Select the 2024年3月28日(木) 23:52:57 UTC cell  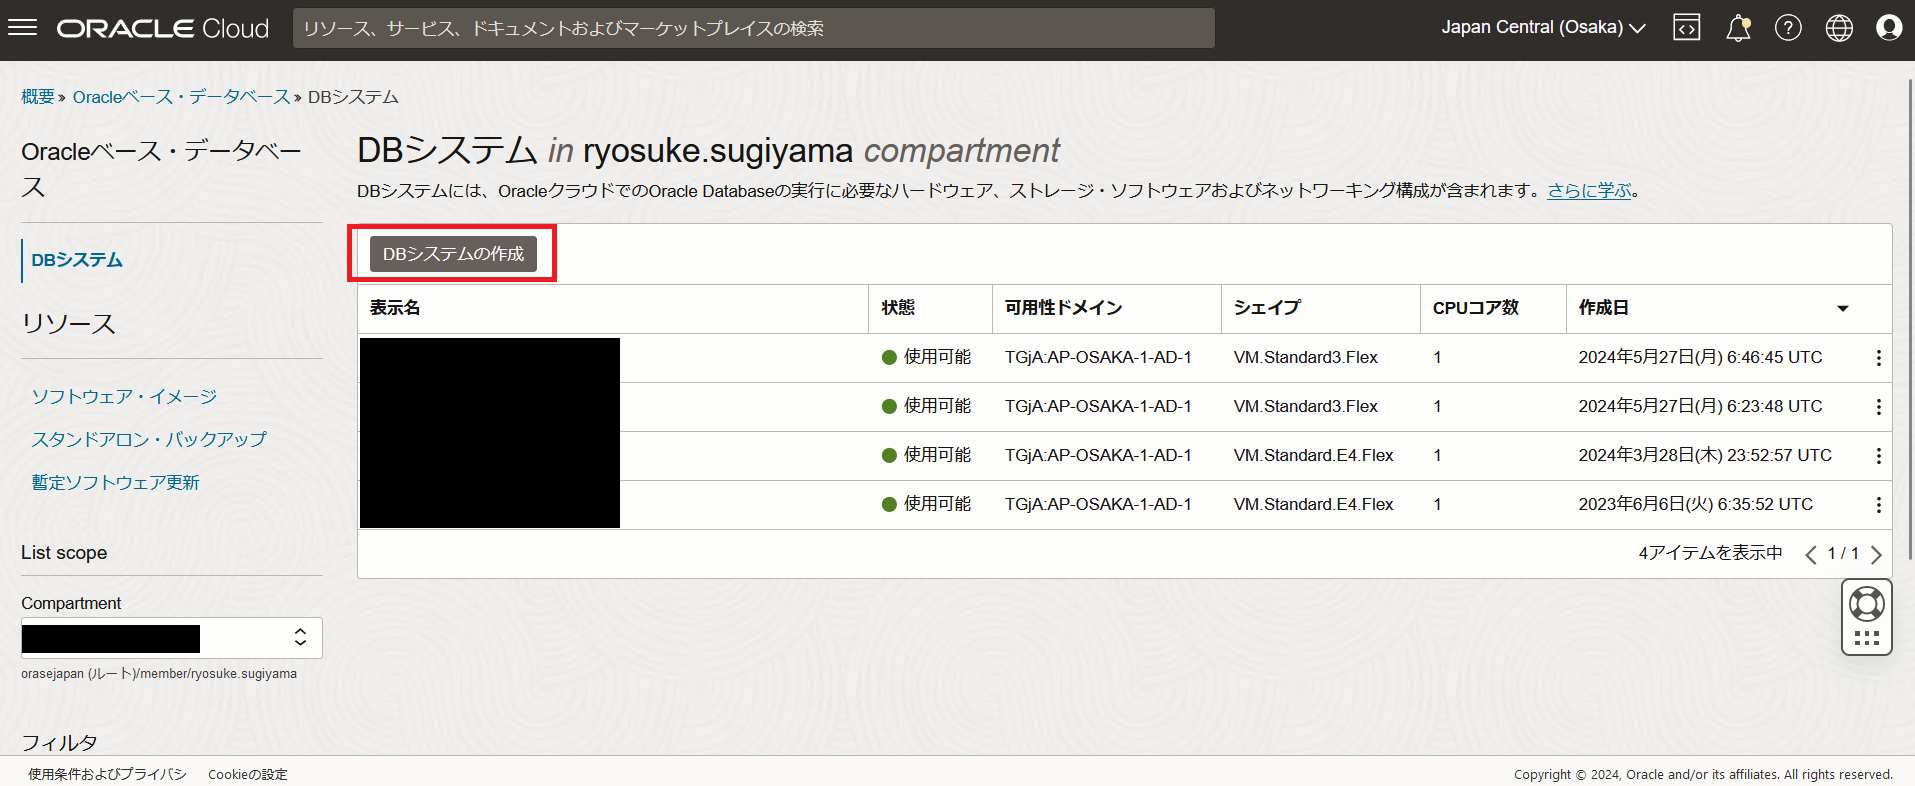point(1705,455)
